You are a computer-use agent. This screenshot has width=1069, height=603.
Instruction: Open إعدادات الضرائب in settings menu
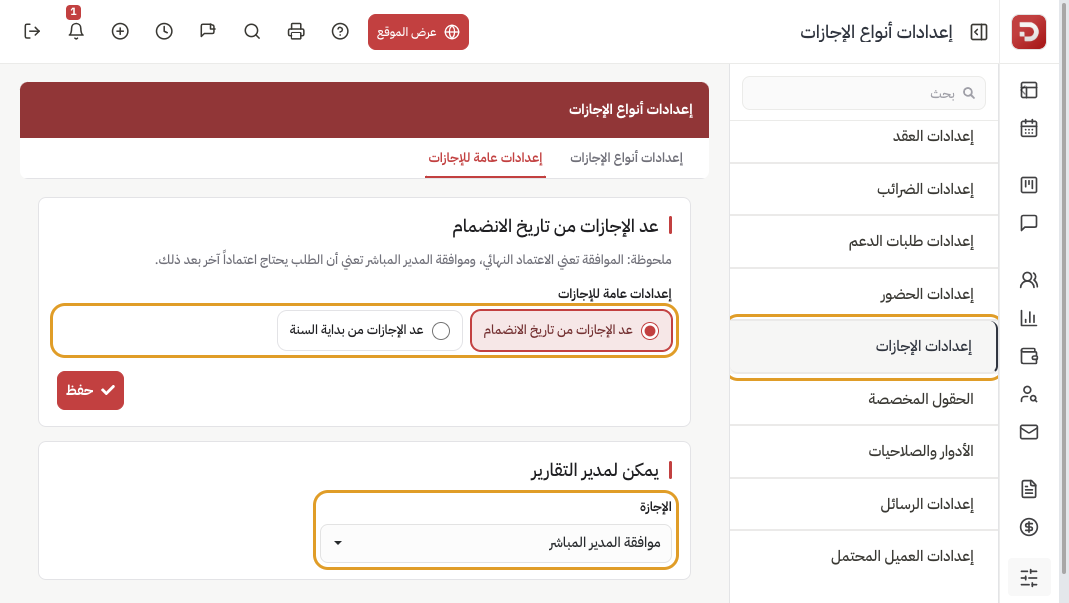point(864,189)
